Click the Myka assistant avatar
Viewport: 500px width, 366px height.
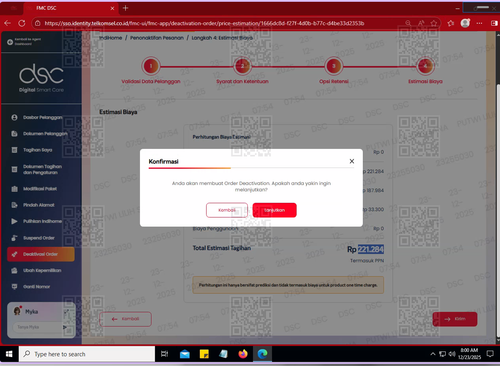click(x=17, y=311)
